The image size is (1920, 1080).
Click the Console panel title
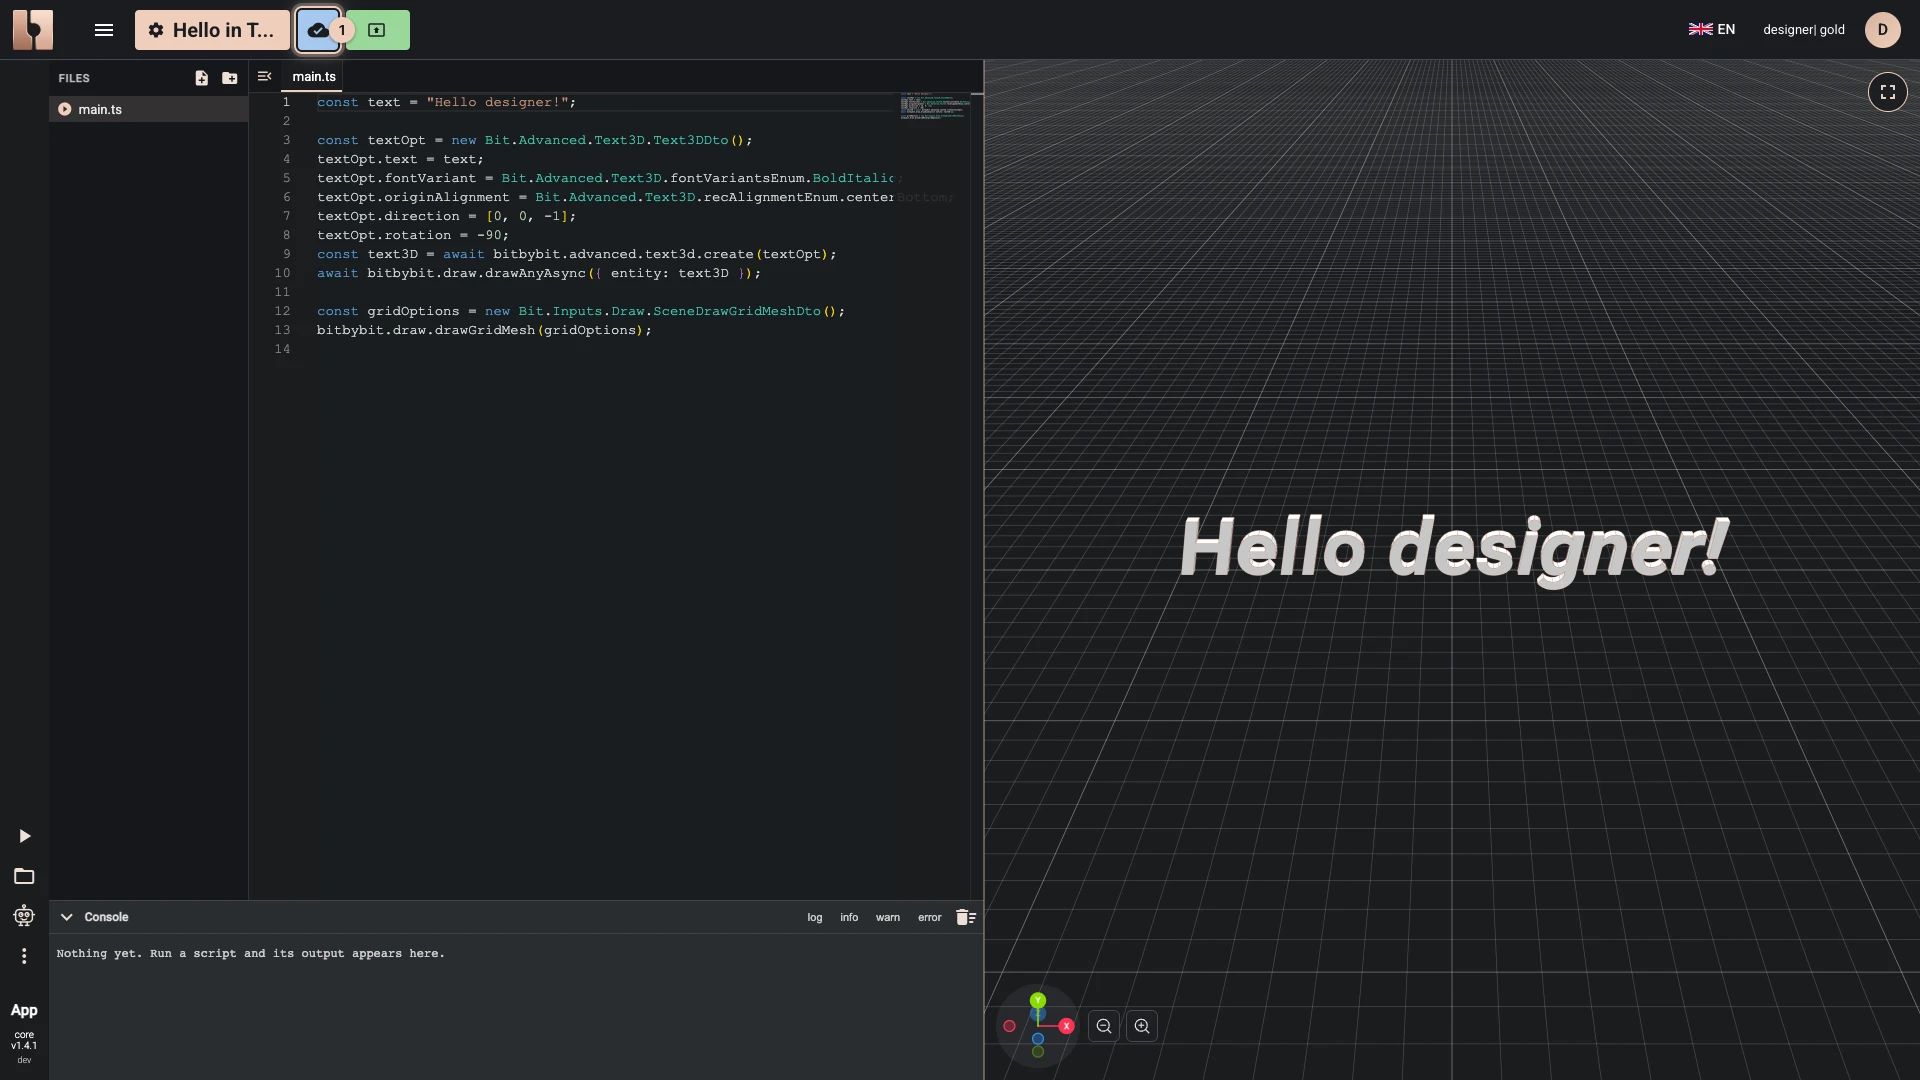coord(106,917)
